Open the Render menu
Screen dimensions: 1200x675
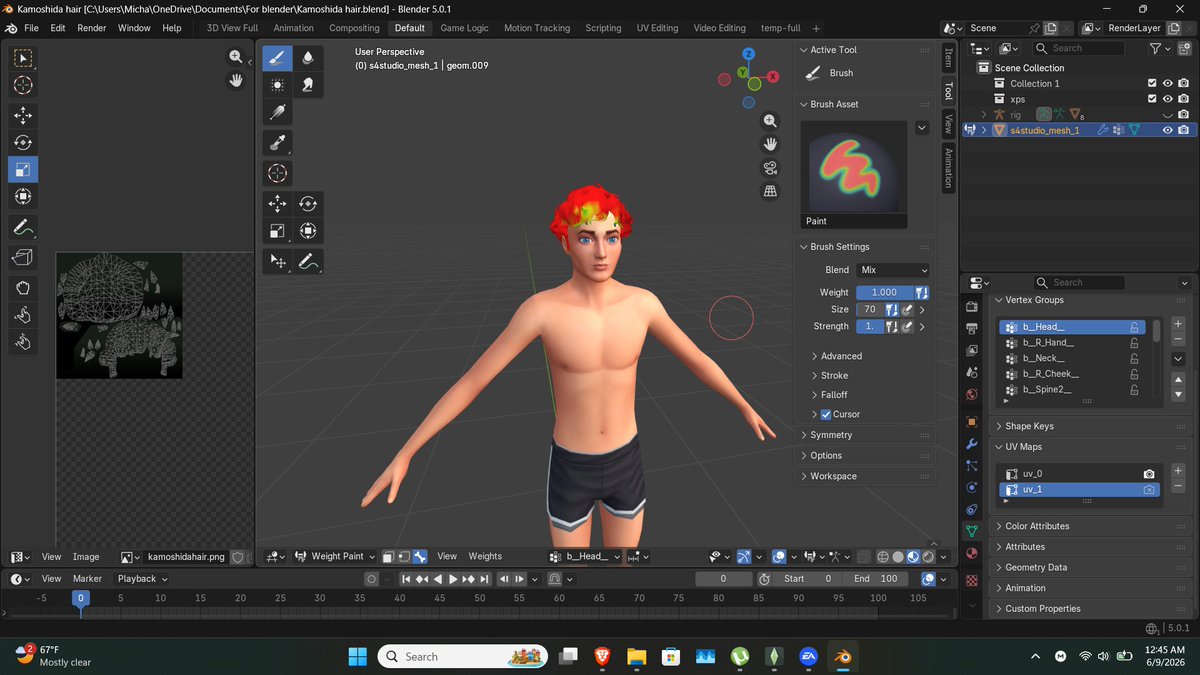tap(92, 28)
